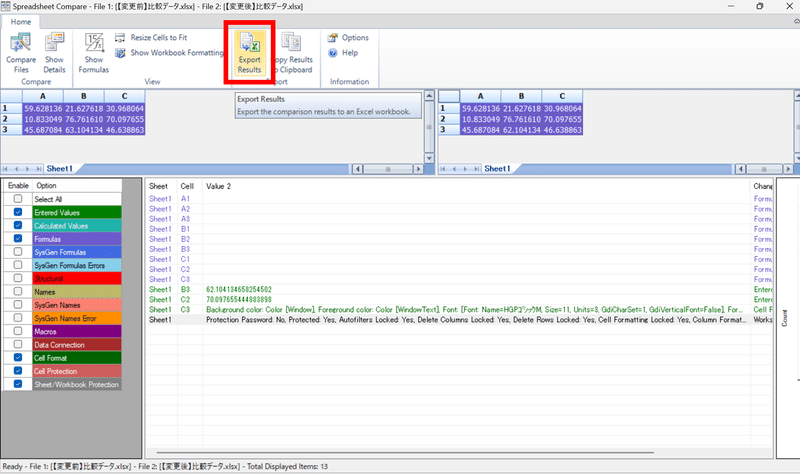Click the left grid's vertical scroll down arrow
800x474 pixels.
pos(429,158)
